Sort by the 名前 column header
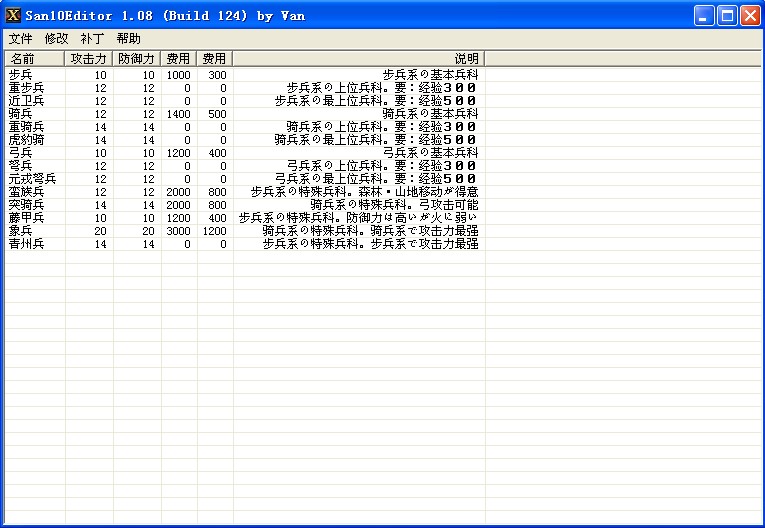The height and width of the screenshot is (528, 765). click(33, 59)
